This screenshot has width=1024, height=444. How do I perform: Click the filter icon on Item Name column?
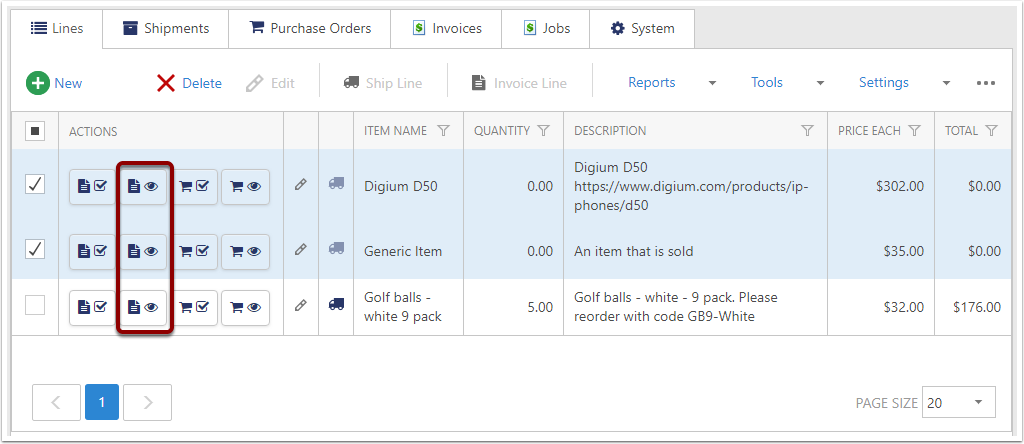[x=444, y=131]
